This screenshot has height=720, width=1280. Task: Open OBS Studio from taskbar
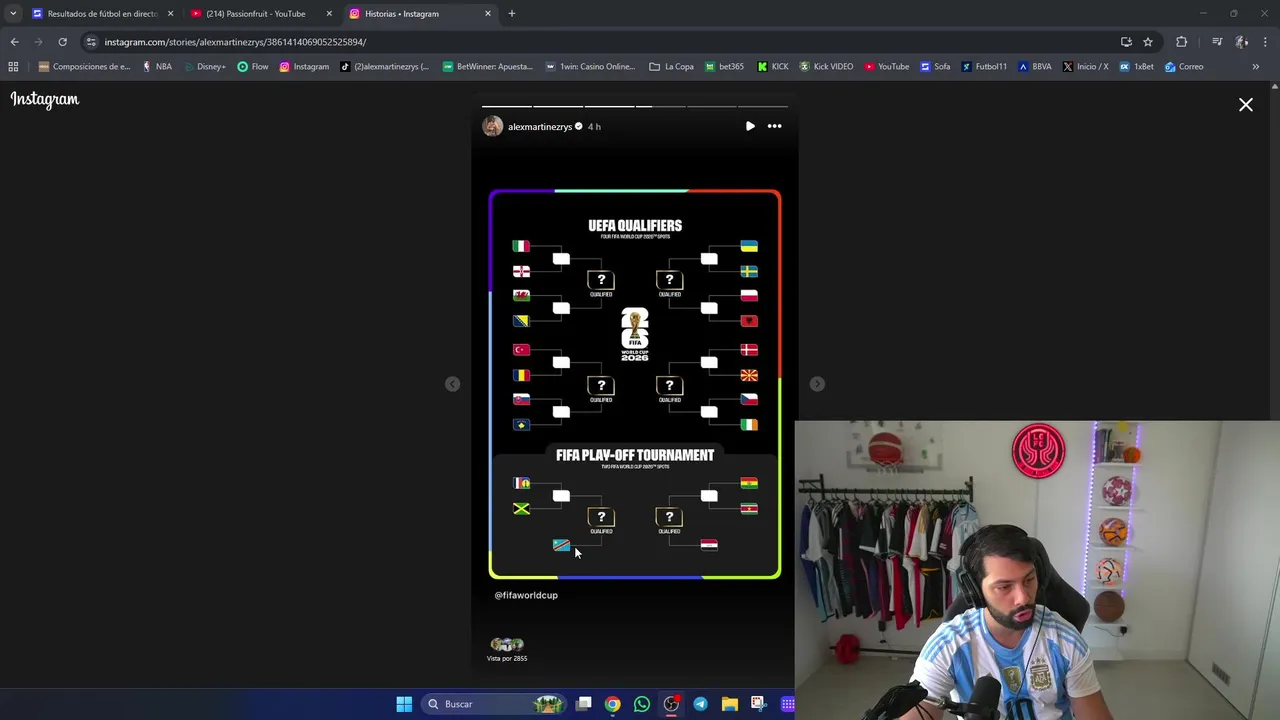point(671,704)
